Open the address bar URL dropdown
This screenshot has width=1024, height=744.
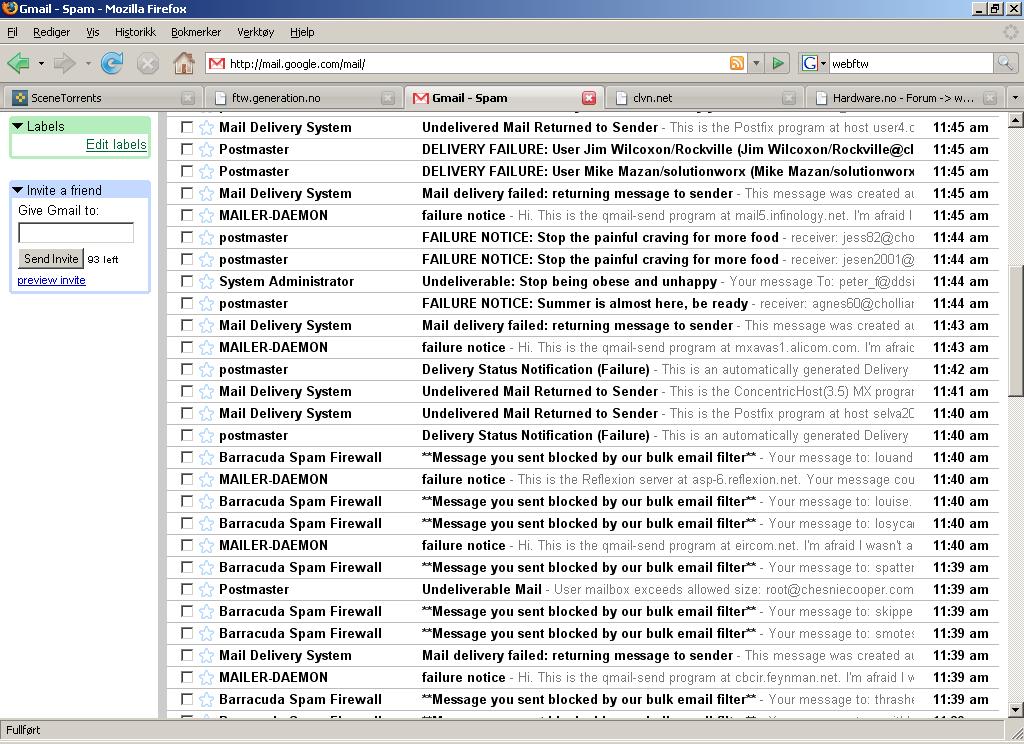[756, 63]
